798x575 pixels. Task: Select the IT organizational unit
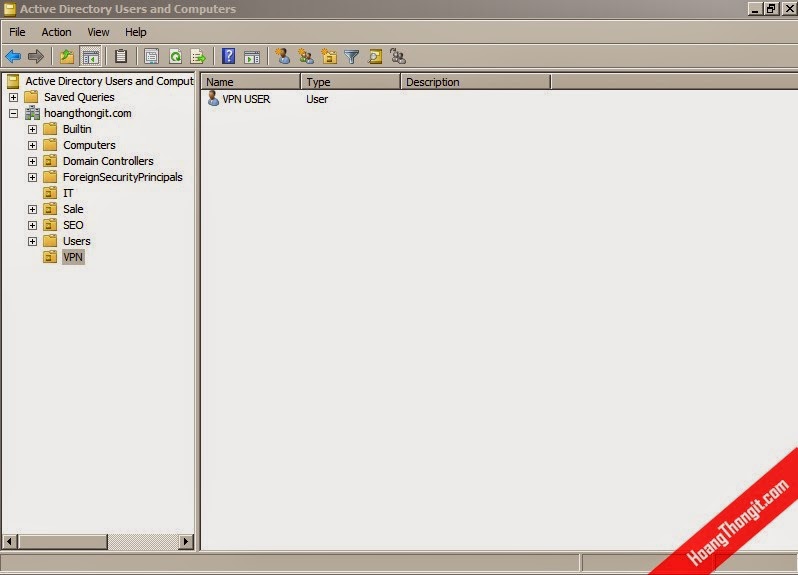(68, 193)
